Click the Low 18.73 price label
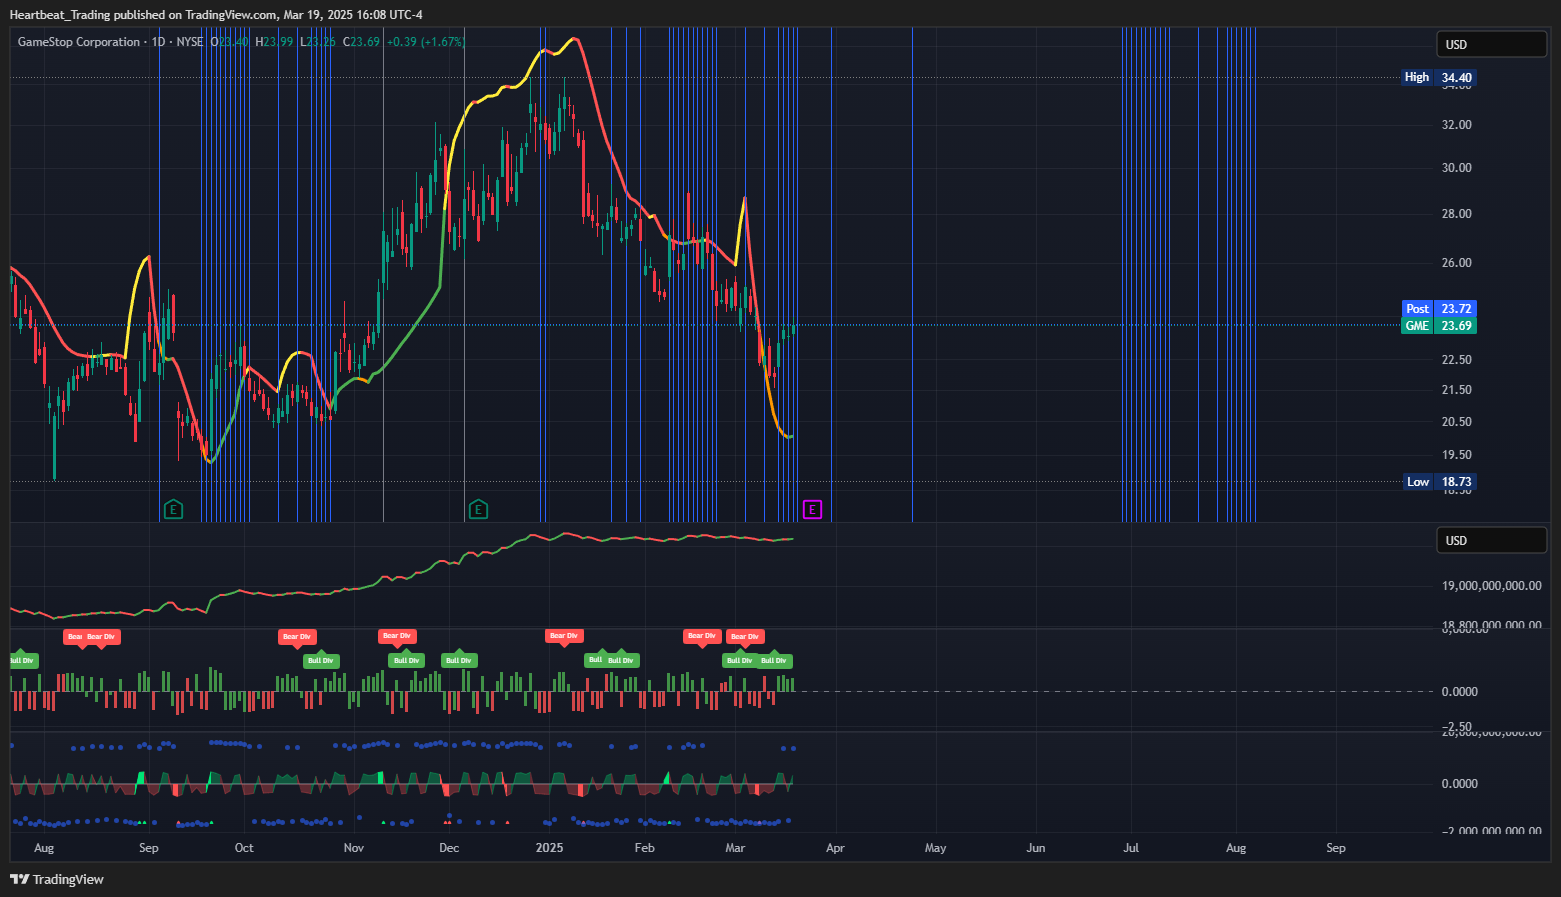Screen dimensions: 1561x897 (1439, 481)
